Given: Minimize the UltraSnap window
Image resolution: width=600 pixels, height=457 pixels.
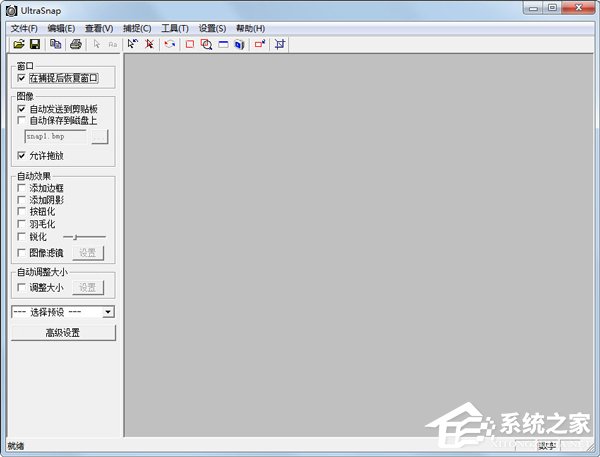Looking at the screenshot, I should [x=534, y=8].
